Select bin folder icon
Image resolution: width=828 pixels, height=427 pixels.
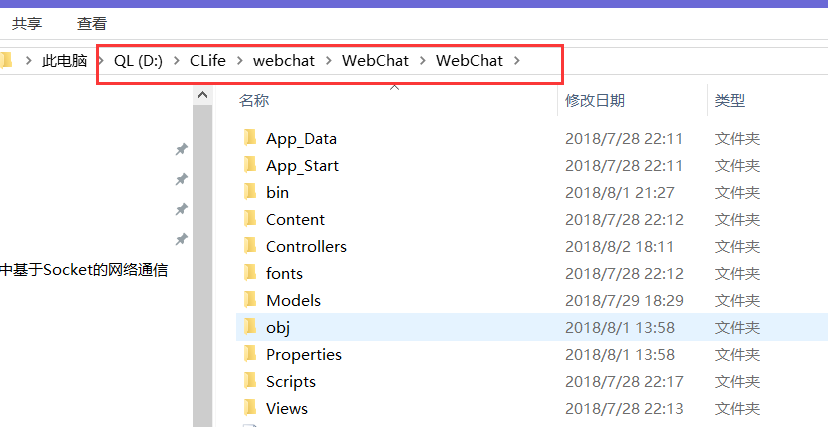point(250,192)
